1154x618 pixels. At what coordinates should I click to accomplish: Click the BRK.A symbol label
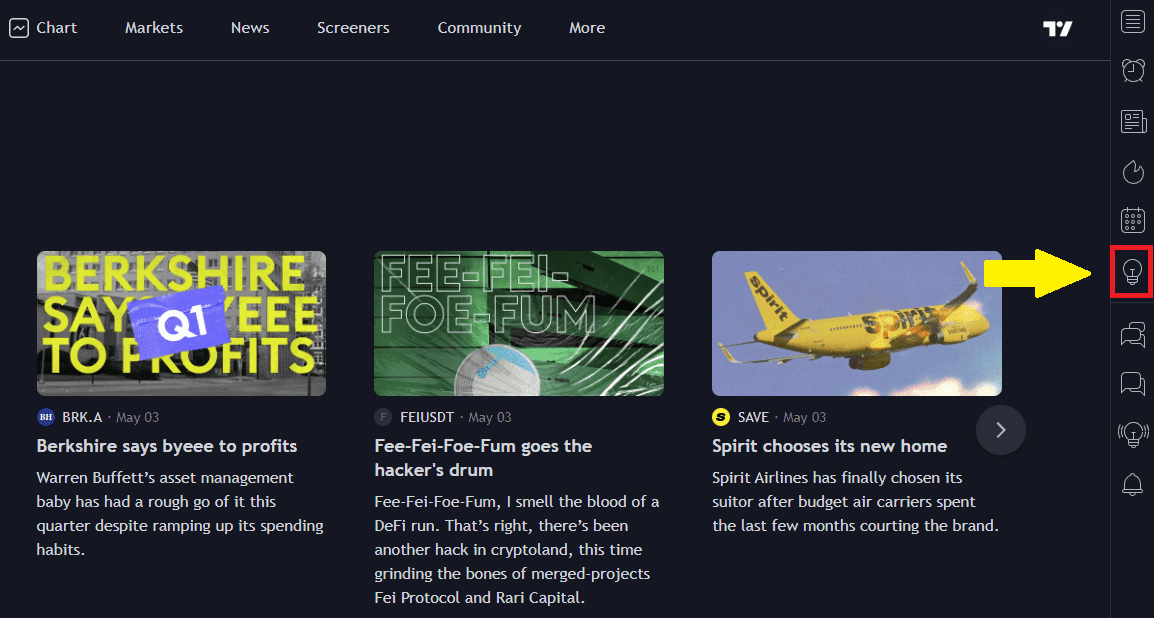(82, 417)
